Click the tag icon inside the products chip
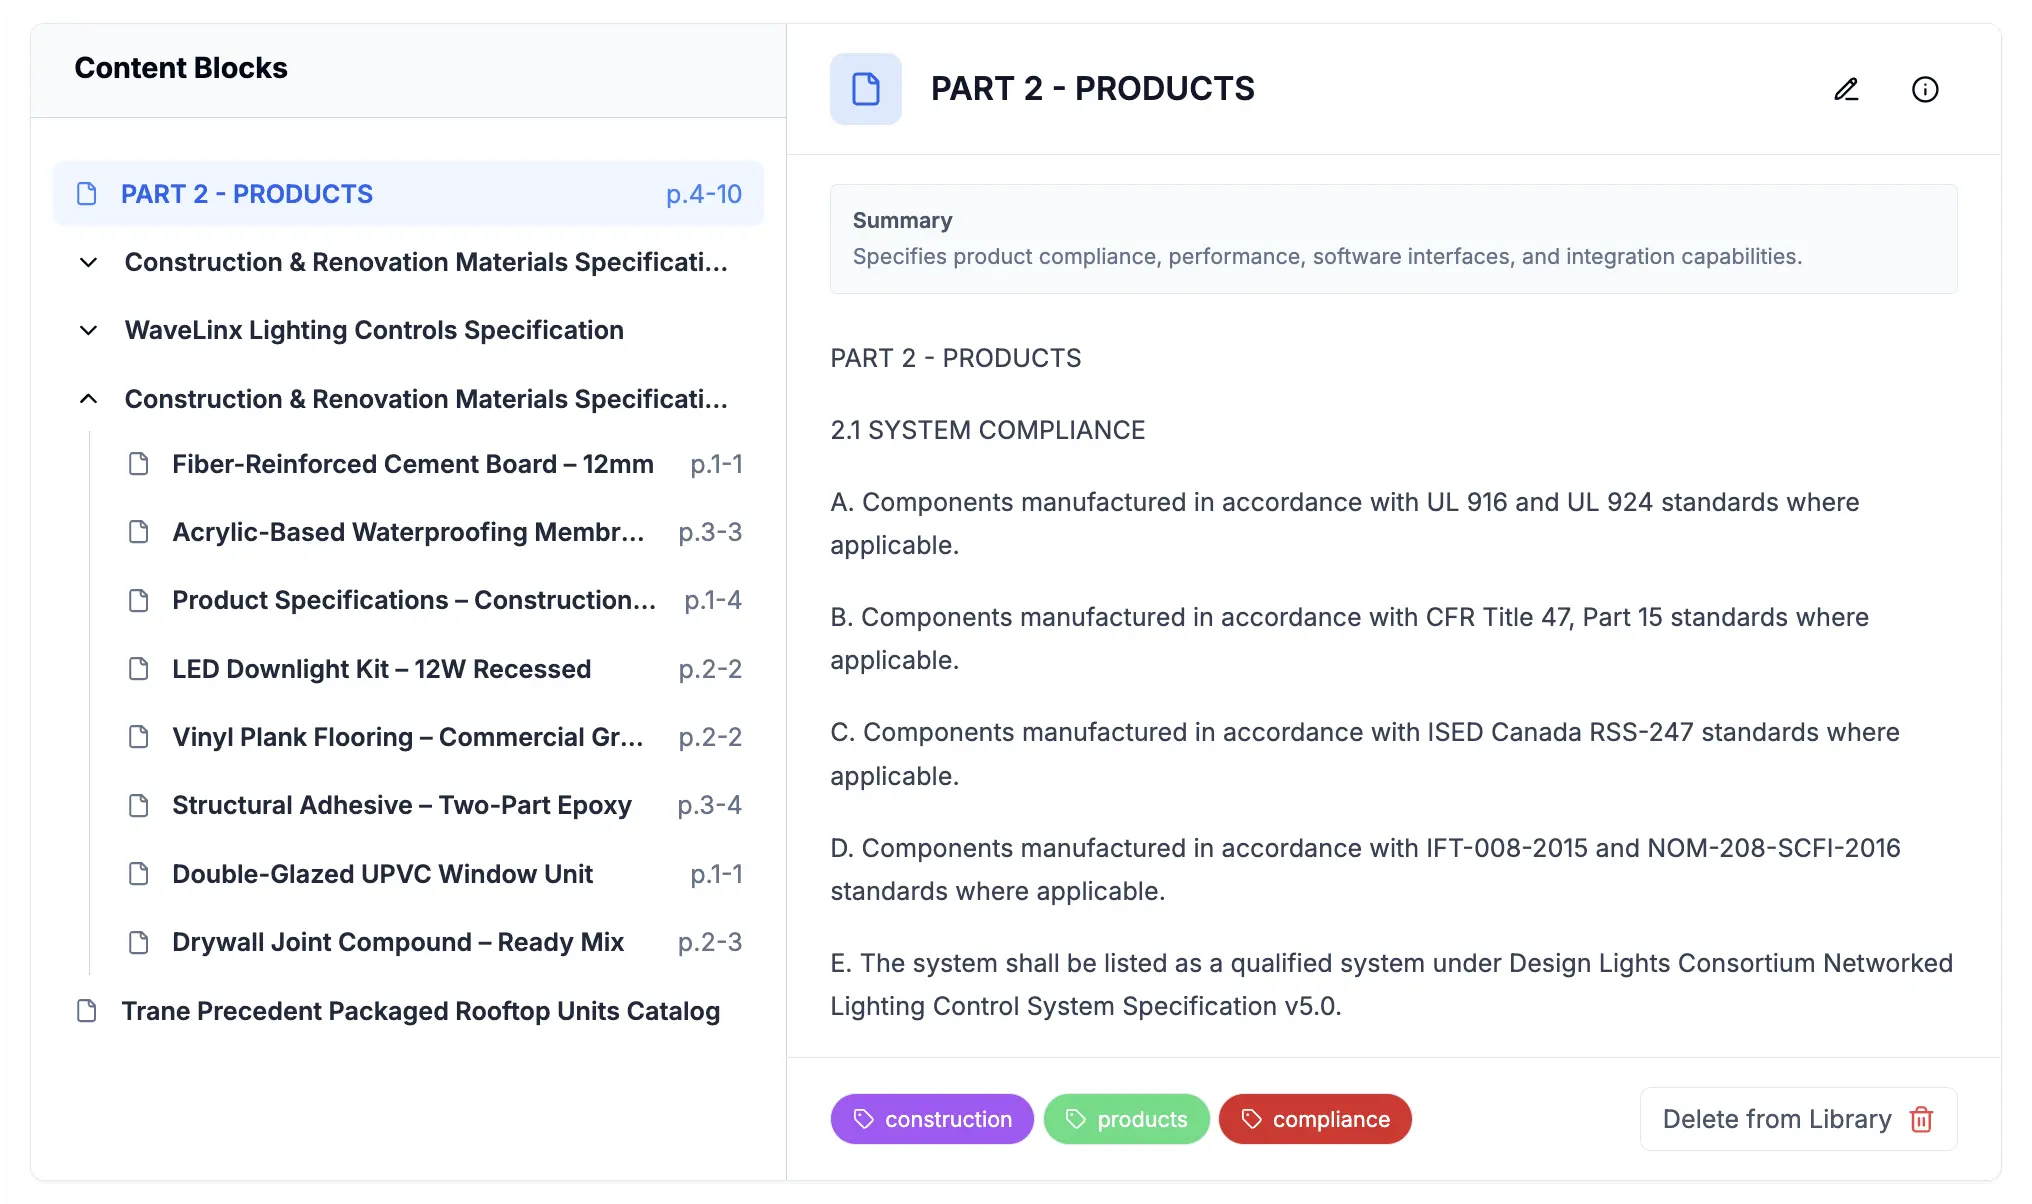The height and width of the screenshot is (1204, 2032). [1076, 1119]
